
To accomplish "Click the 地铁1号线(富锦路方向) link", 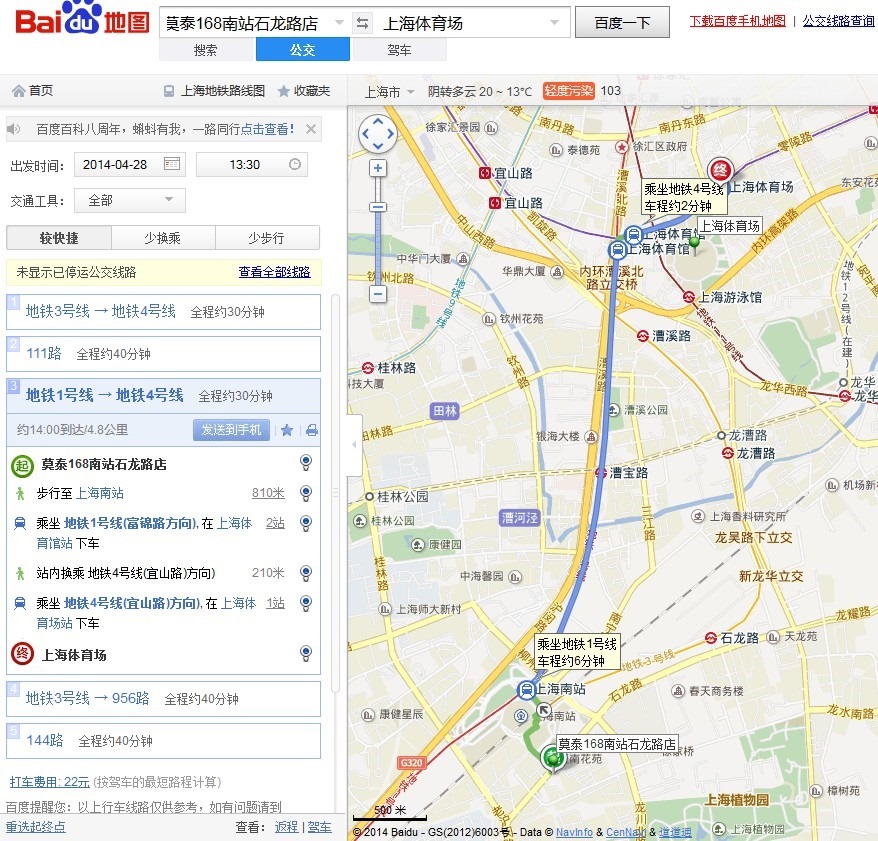I will click(x=130, y=523).
